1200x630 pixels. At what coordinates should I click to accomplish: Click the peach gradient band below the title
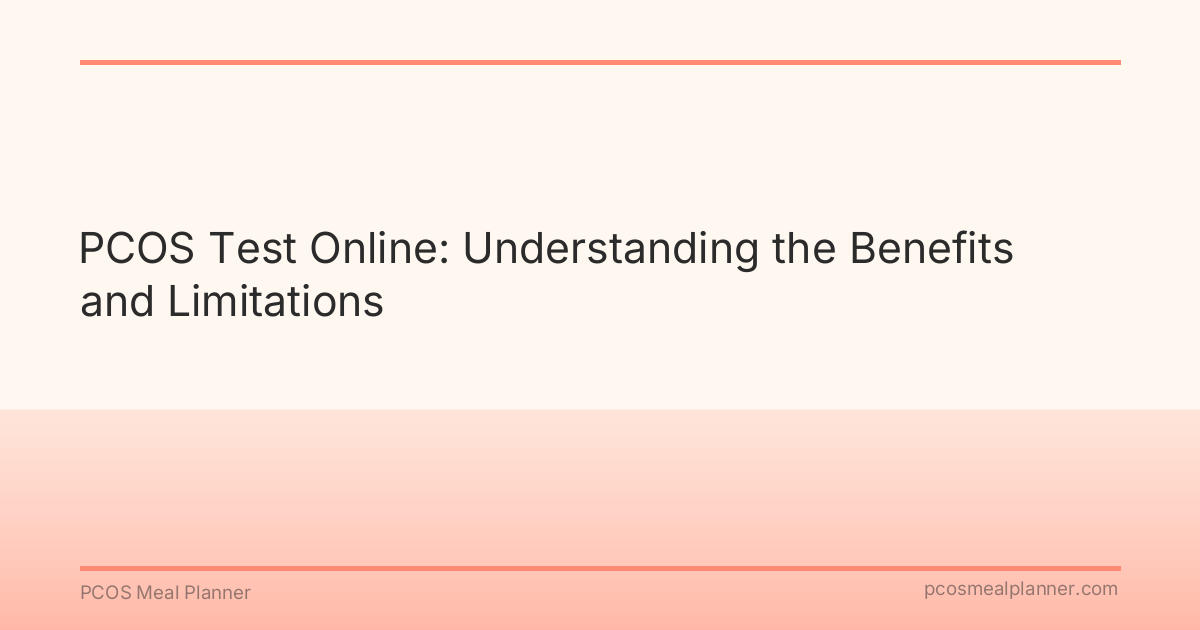point(600,480)
